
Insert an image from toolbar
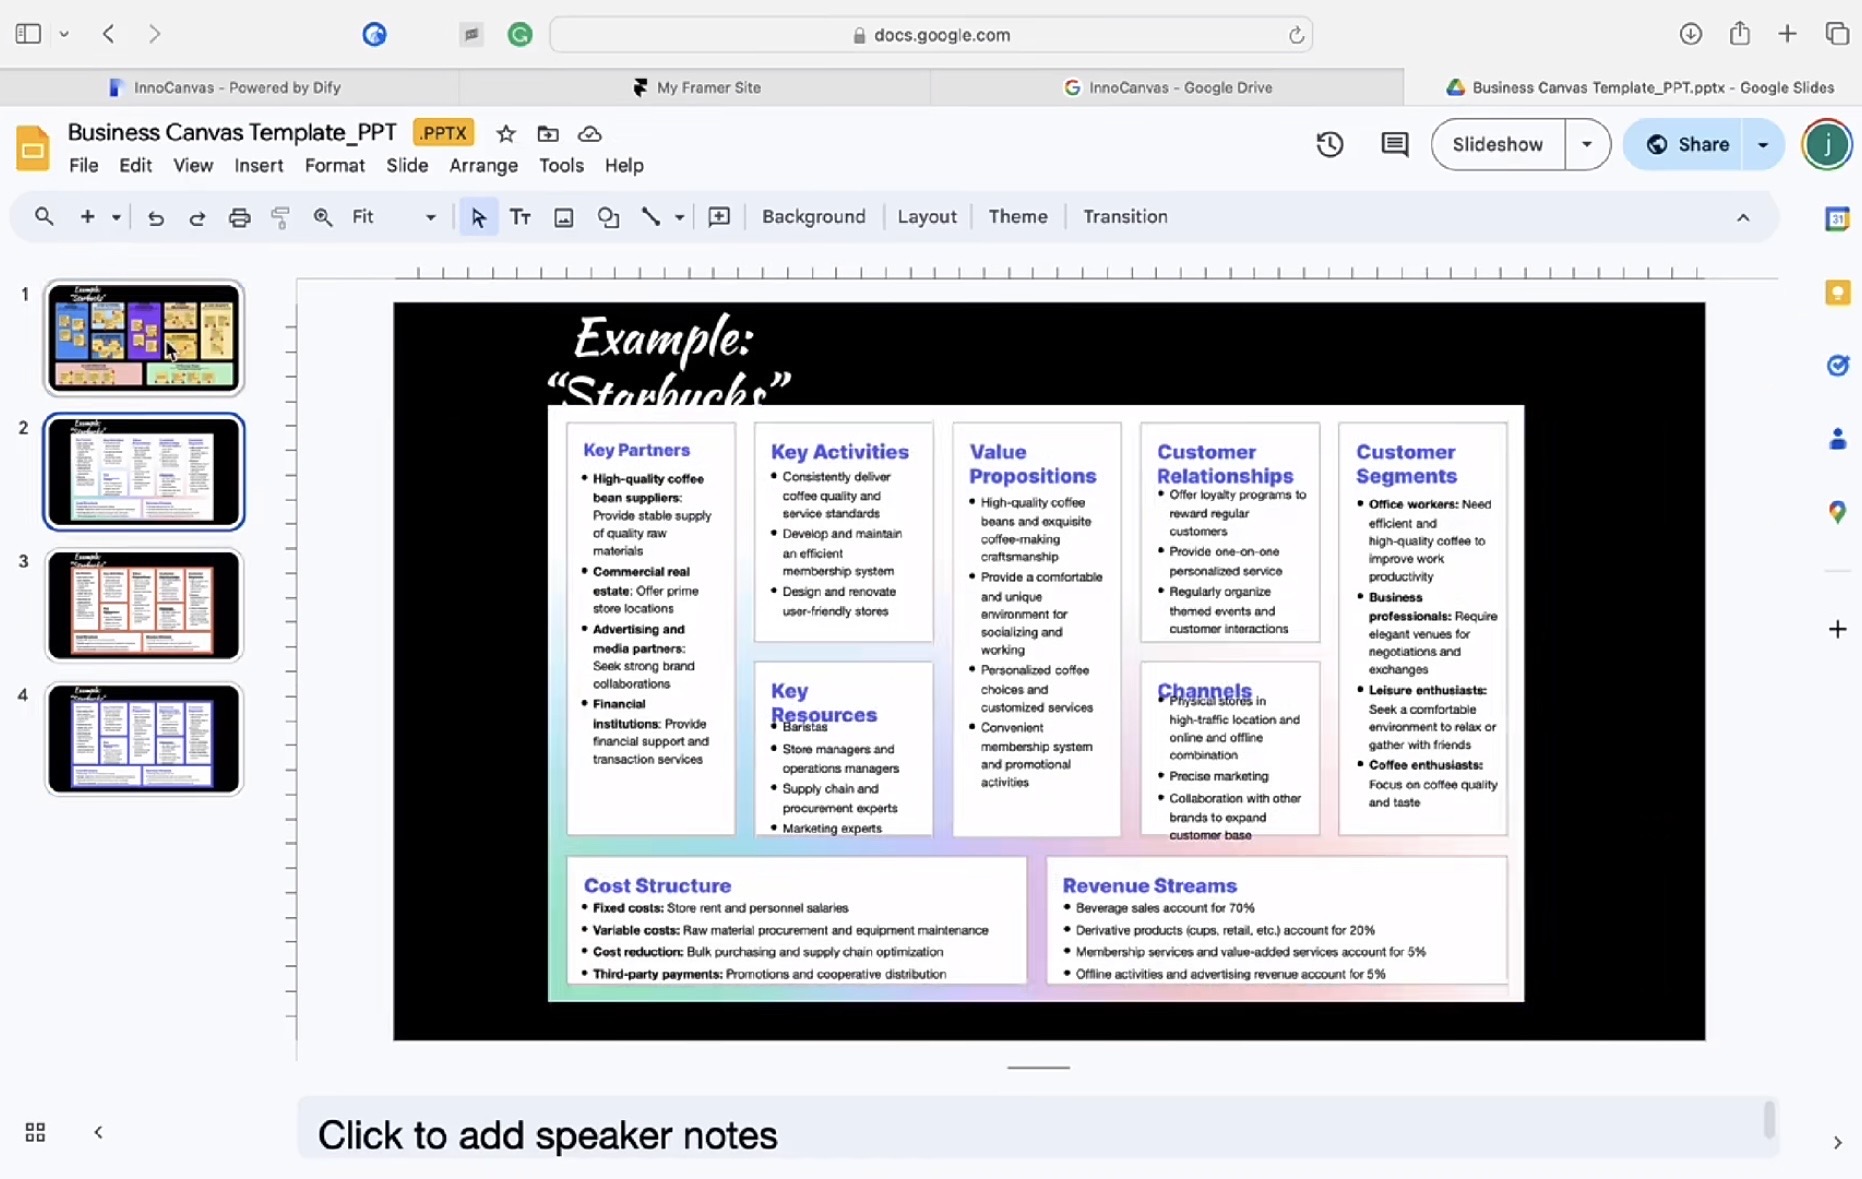564,217
